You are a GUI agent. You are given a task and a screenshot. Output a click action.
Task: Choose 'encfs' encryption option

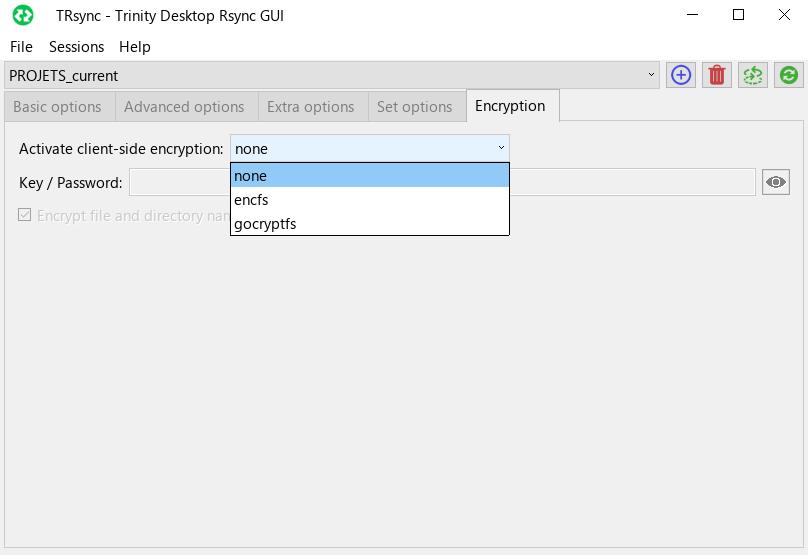click(369, 200)
